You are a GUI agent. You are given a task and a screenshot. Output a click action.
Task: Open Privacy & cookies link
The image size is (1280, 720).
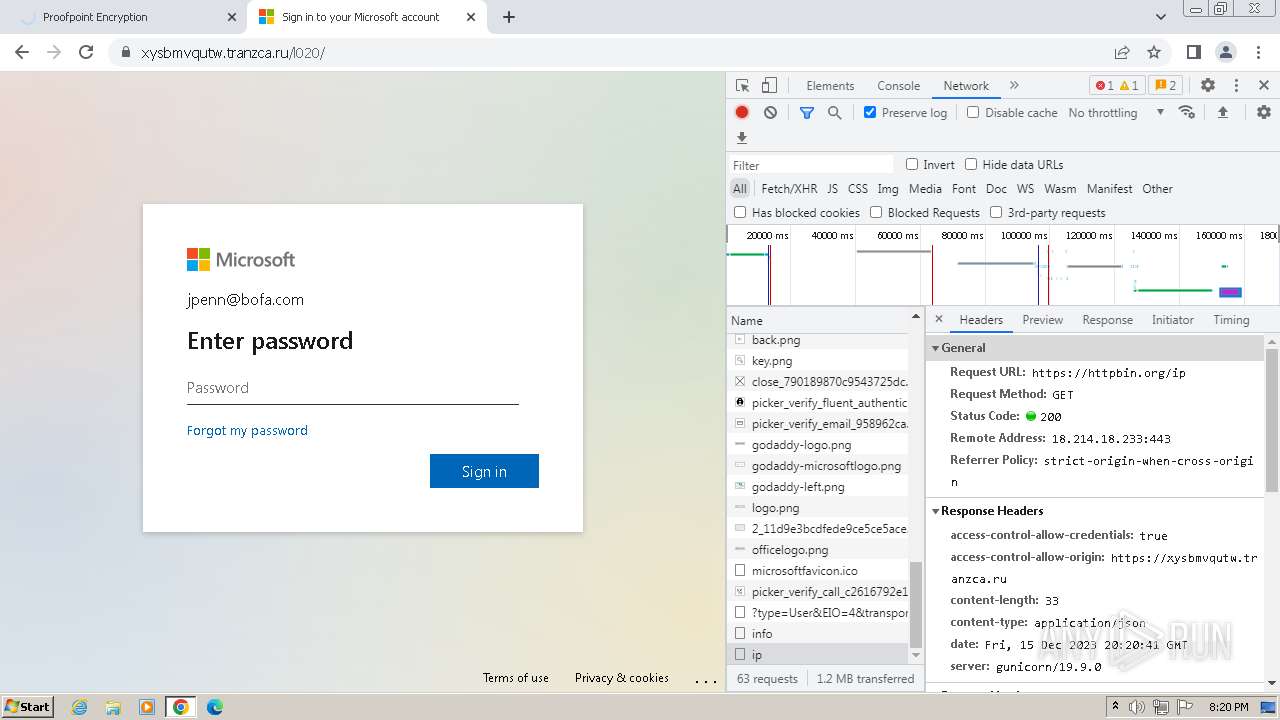tap(622, 678)
